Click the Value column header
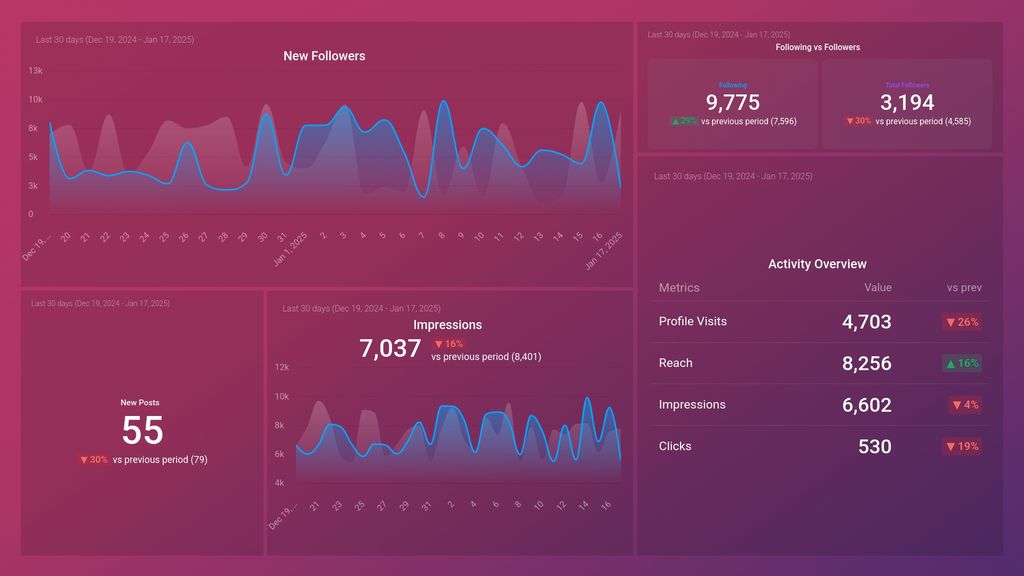This screenshot has height=576, width=1024. click(878, 287)
